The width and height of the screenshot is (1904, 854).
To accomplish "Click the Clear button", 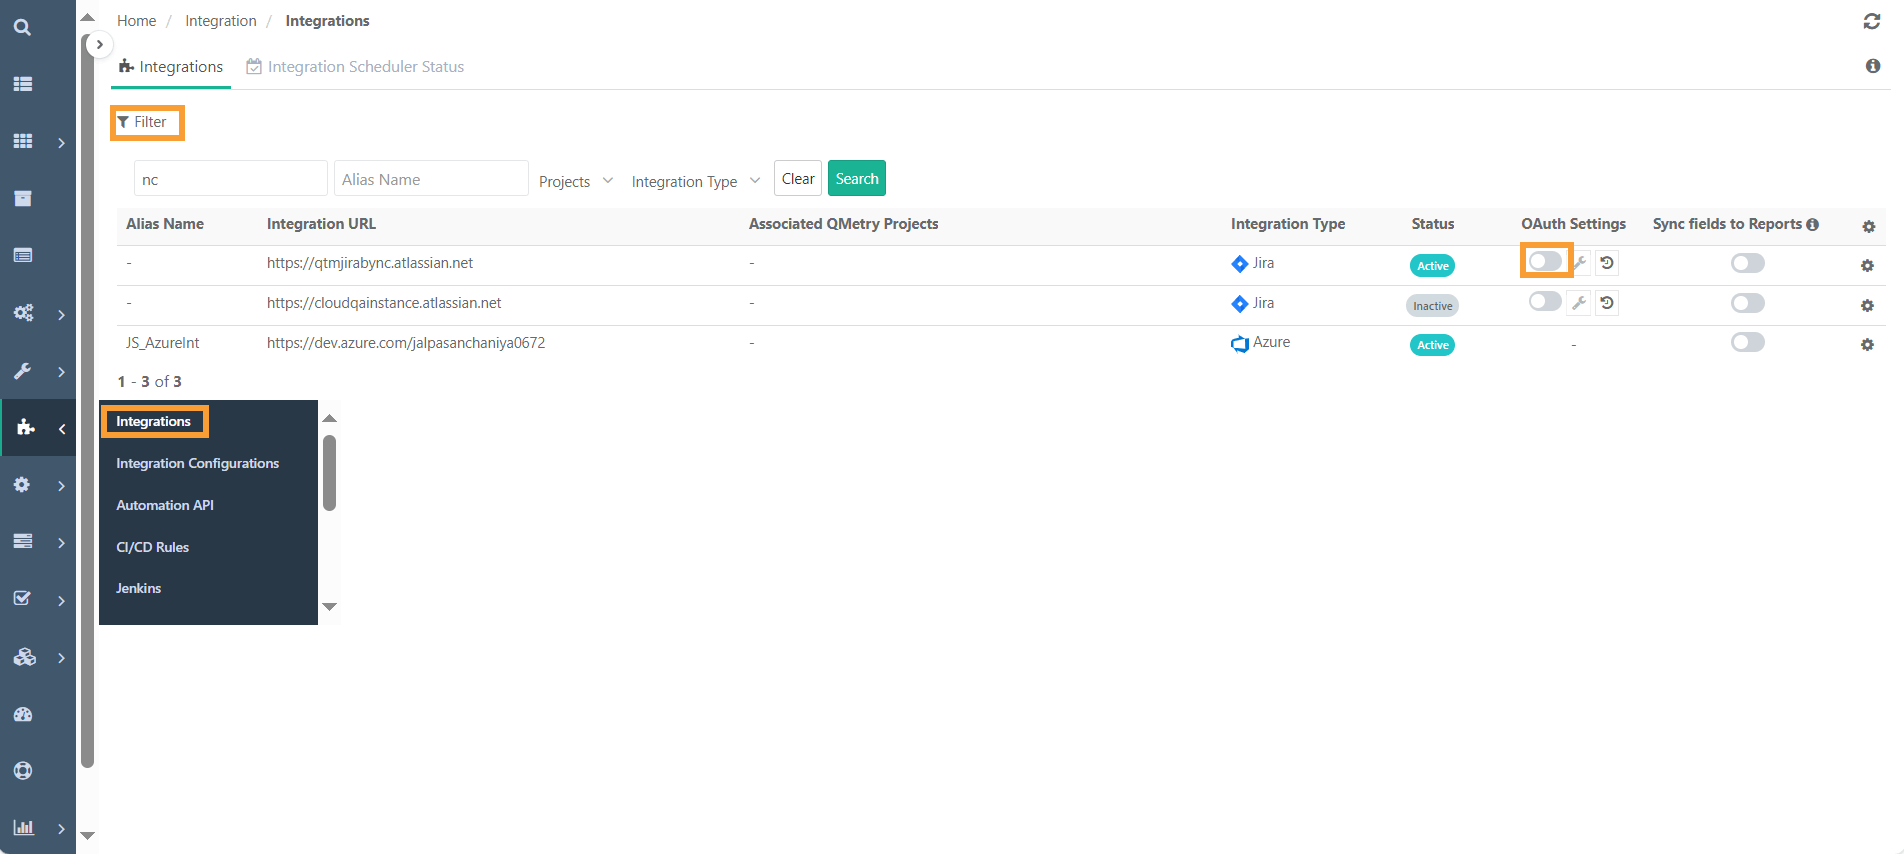I will 798,179.
